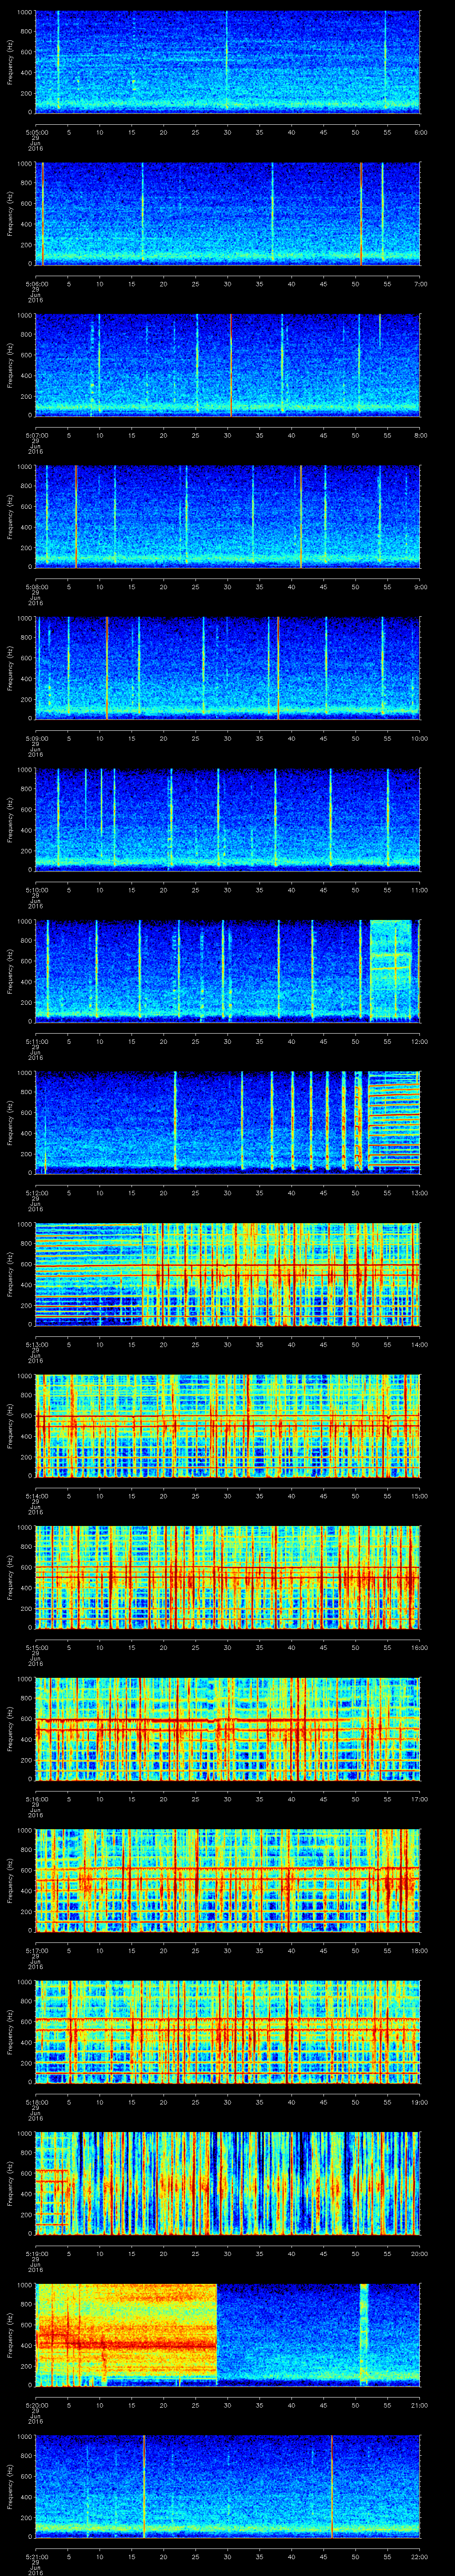The width and height of the screenshot is (455, 2576).
Task: Click the '5:17:00' time label
Action: click(36, 1950)
